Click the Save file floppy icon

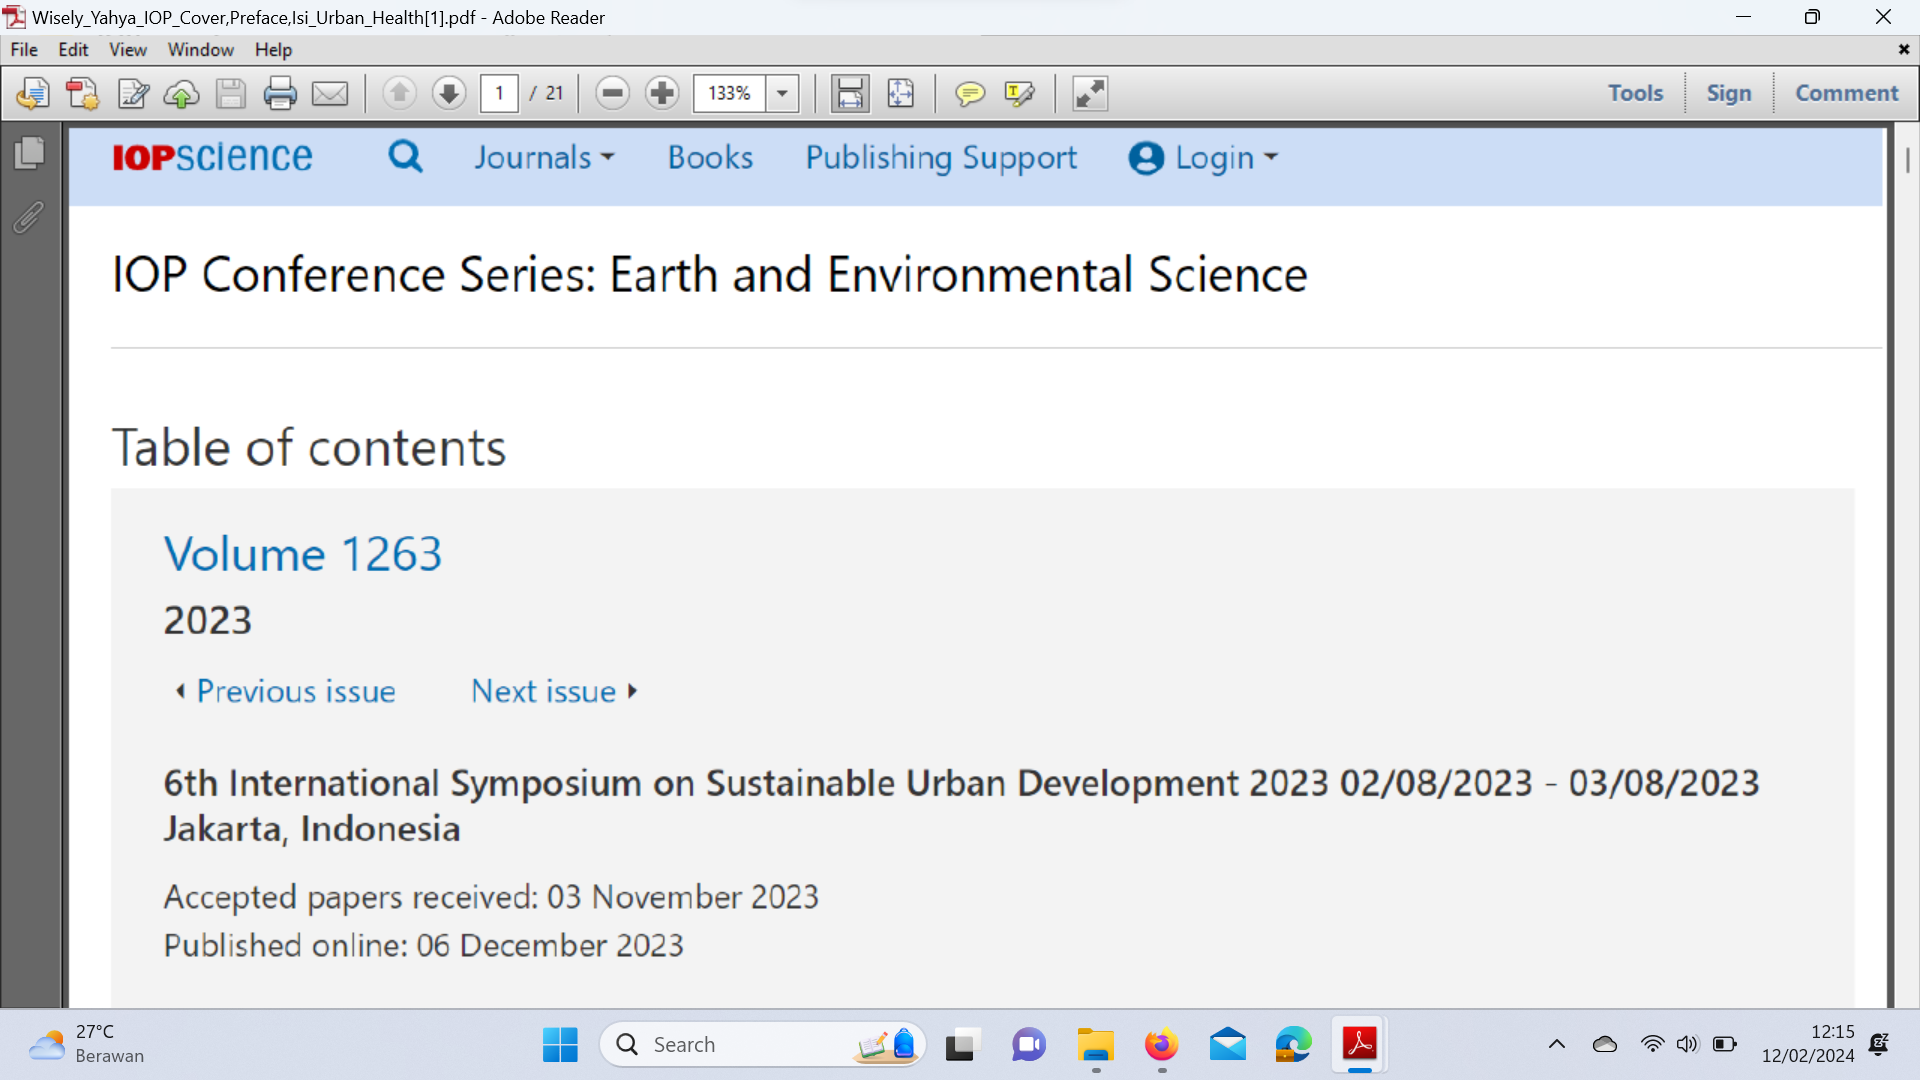coord(231,94)
